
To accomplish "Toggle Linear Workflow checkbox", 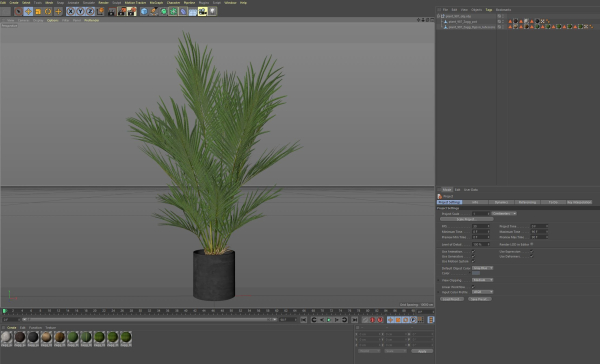I will (x=473, y=287).
